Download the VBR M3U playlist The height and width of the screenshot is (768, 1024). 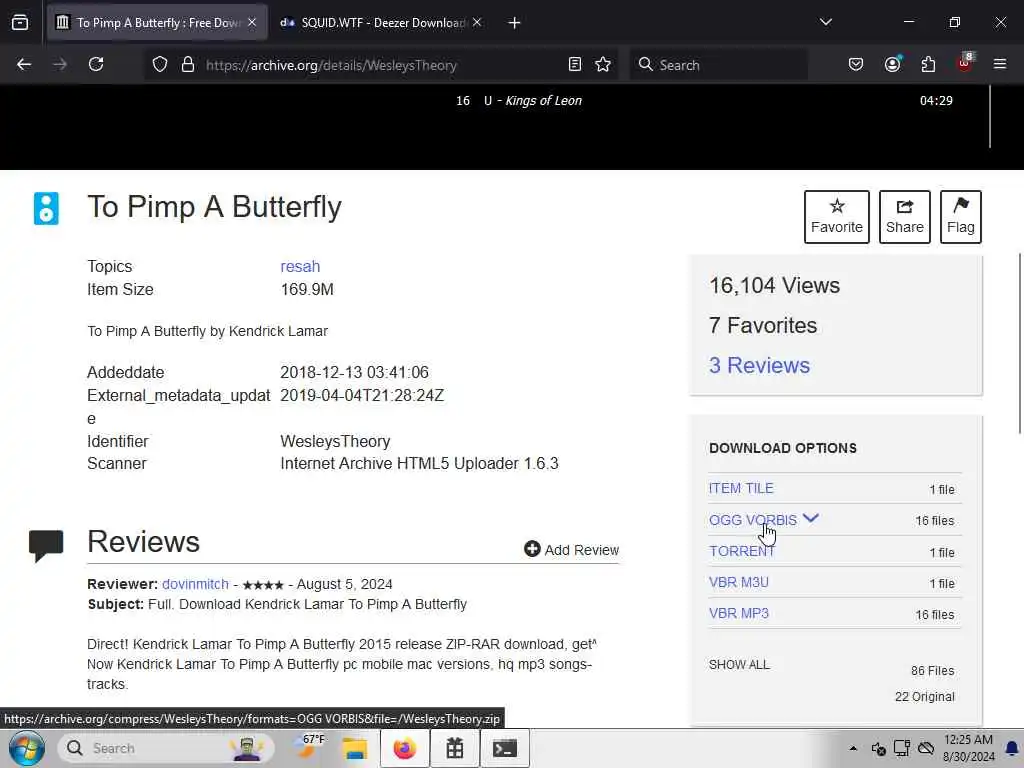(x=739, y=582)
